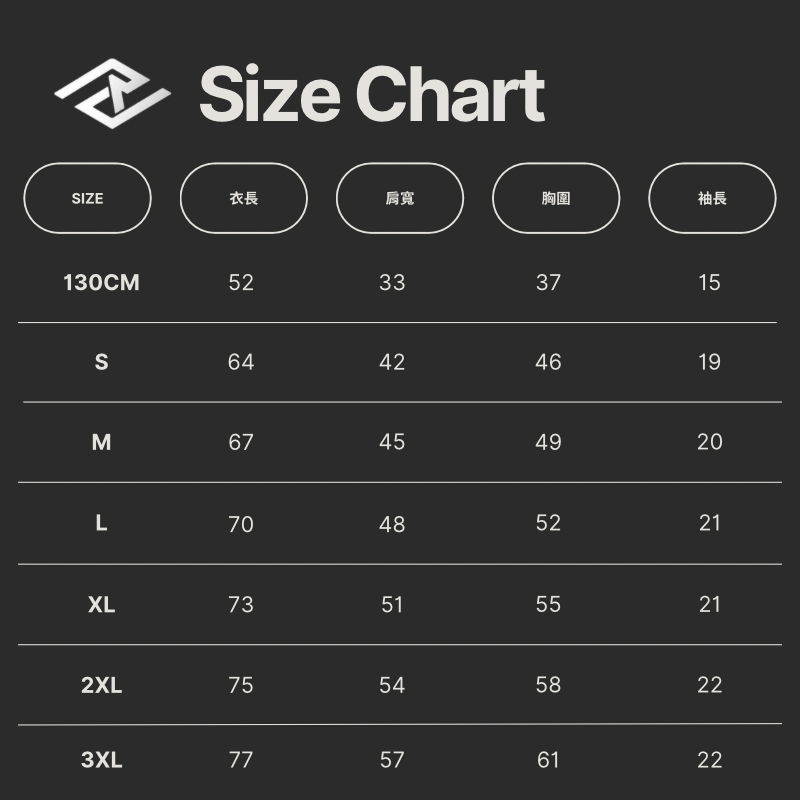This screenshot has width=800, height=800.
Task: Click the L sleeve length value
Action: tap(709, 523)
